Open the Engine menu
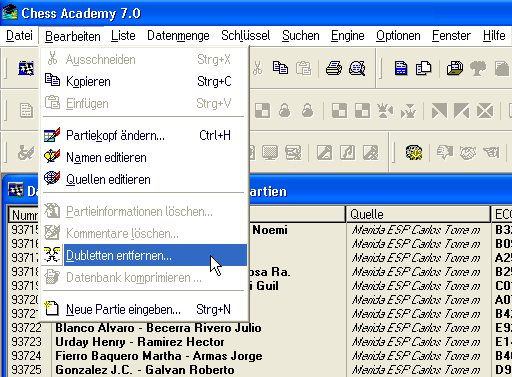The width and height of the screenshot is (512, 377). (348, 36)
